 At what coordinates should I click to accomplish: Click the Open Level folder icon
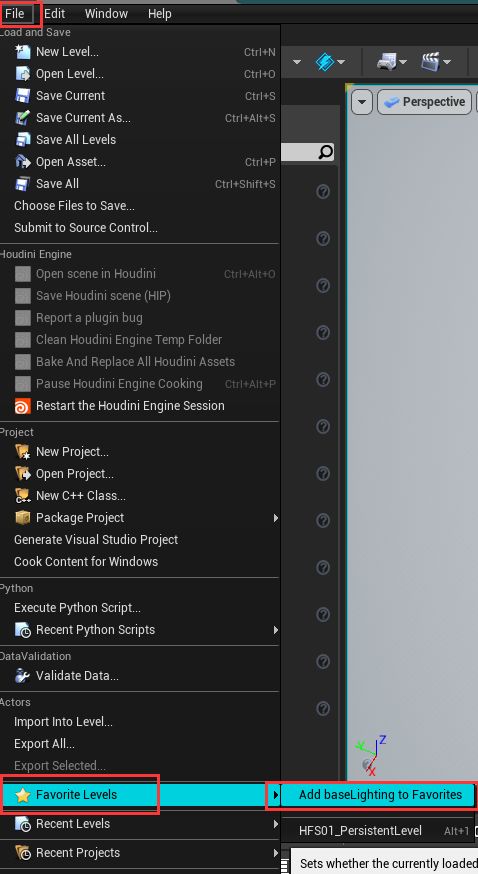[22, 74]
